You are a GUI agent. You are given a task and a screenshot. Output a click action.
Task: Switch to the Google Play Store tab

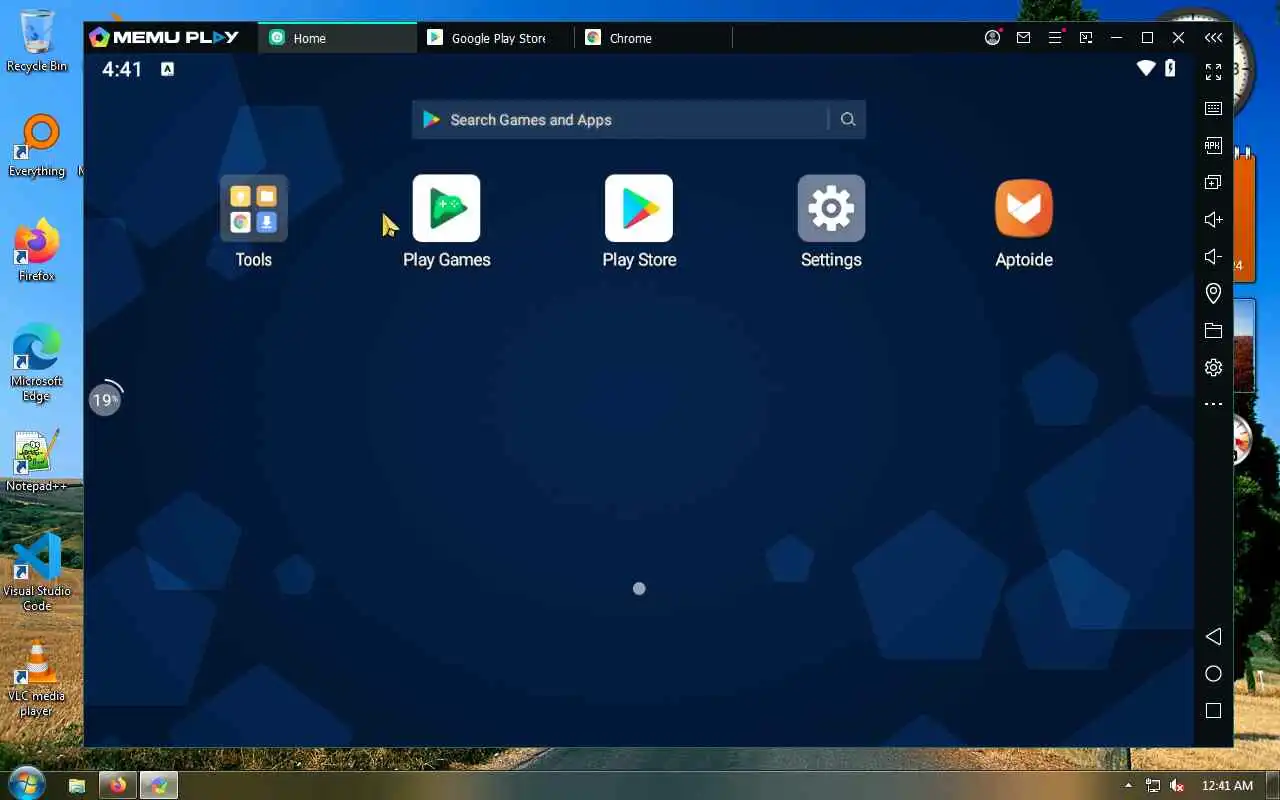[496, 38]
